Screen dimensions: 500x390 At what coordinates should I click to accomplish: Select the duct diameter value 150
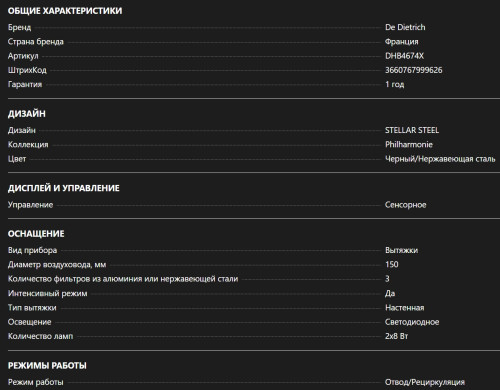392,264
